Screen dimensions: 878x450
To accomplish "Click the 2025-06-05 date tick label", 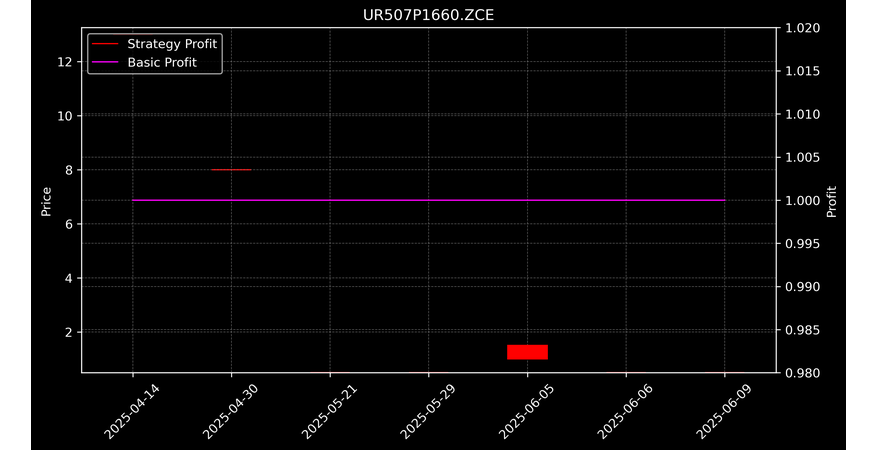I will (526, 412).
